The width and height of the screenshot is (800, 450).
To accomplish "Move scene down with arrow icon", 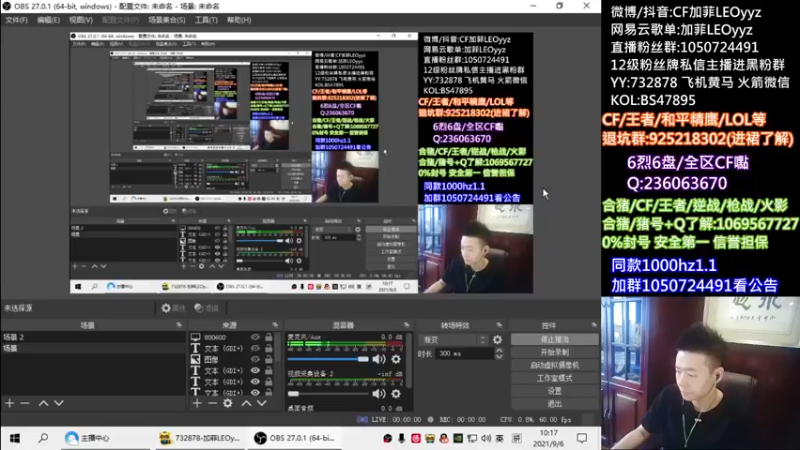I will [x=59, y=403].
